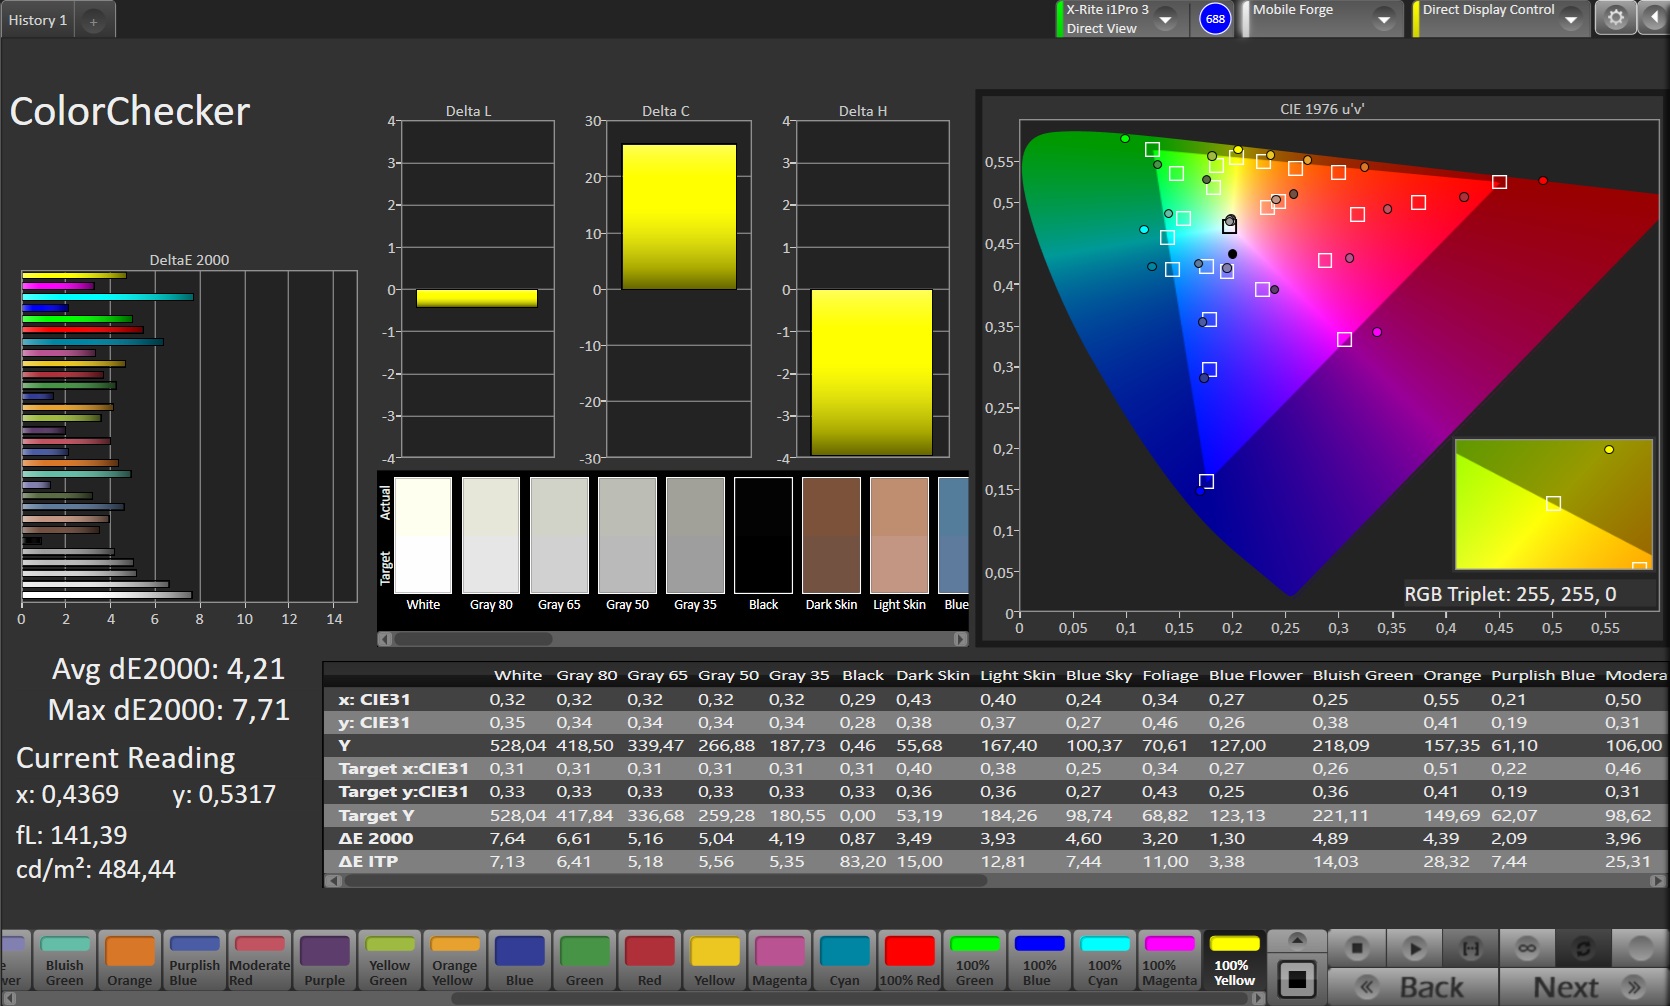1670x1006 pixels.
Task: Click the Dark Skin patch comparison thumbnail
Action: pos(831,535)
